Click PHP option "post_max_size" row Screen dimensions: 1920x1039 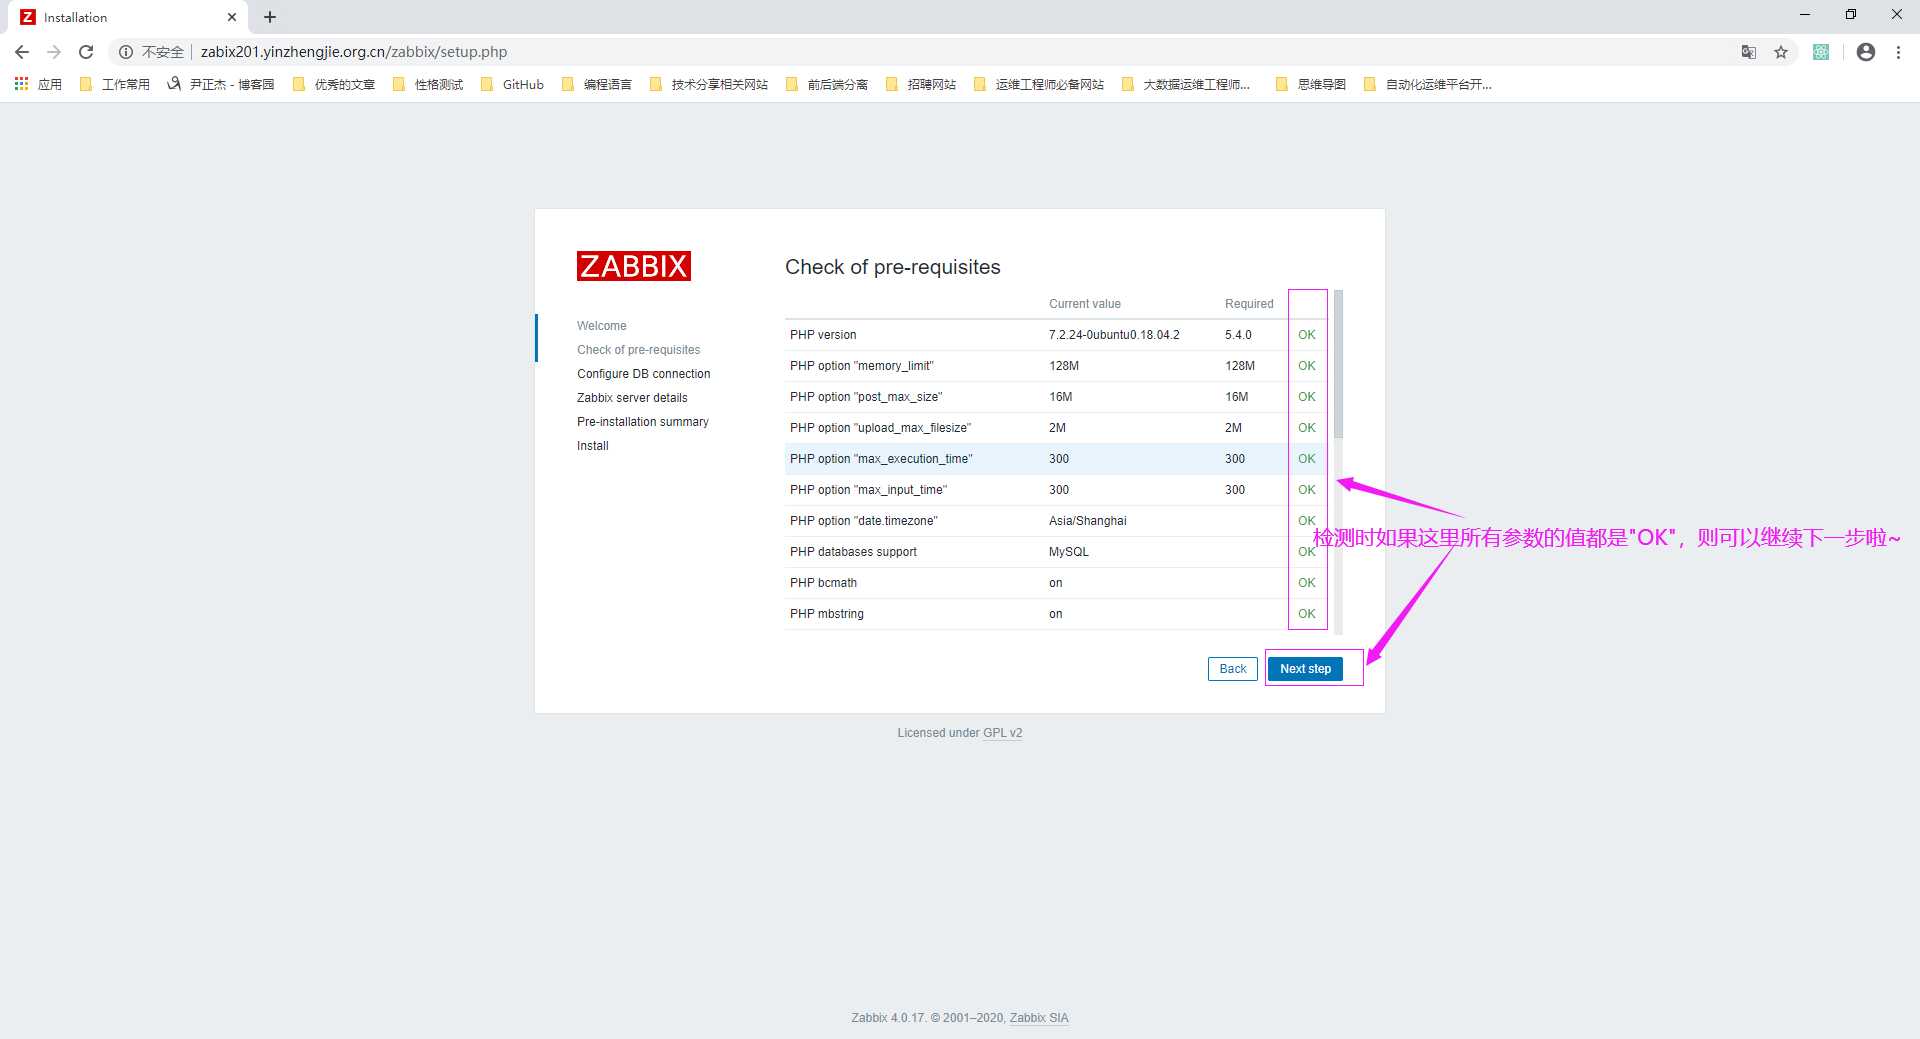coord(1057,397)
